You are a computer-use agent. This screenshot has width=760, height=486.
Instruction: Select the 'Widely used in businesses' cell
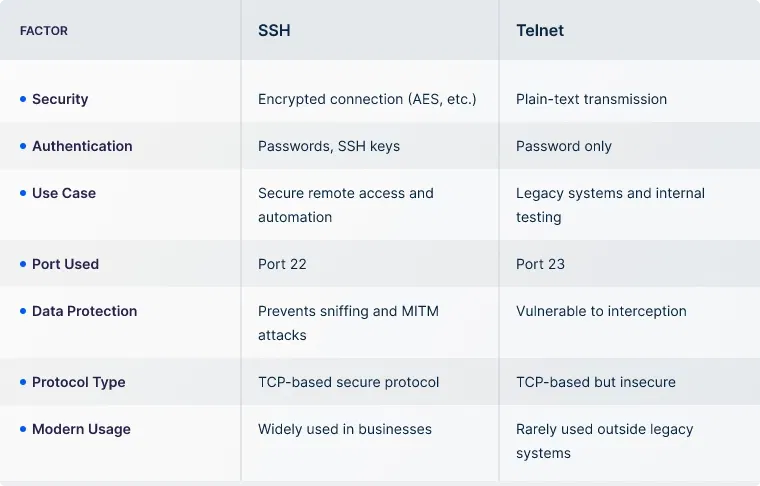[x=345, y=429]
